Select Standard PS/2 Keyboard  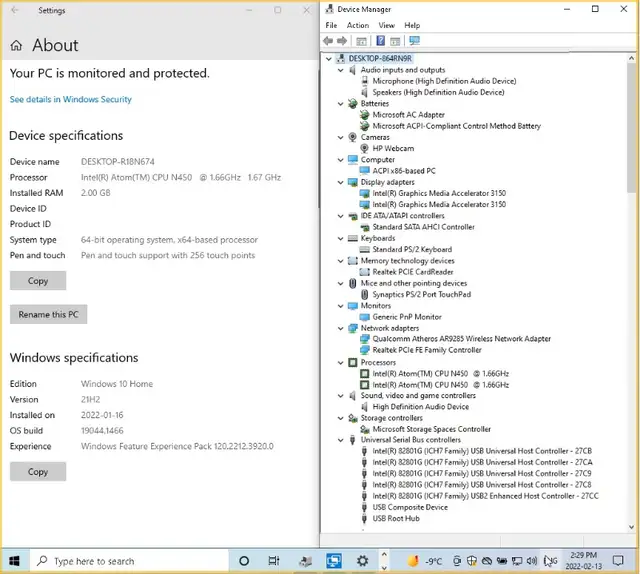tap(412, 249)
